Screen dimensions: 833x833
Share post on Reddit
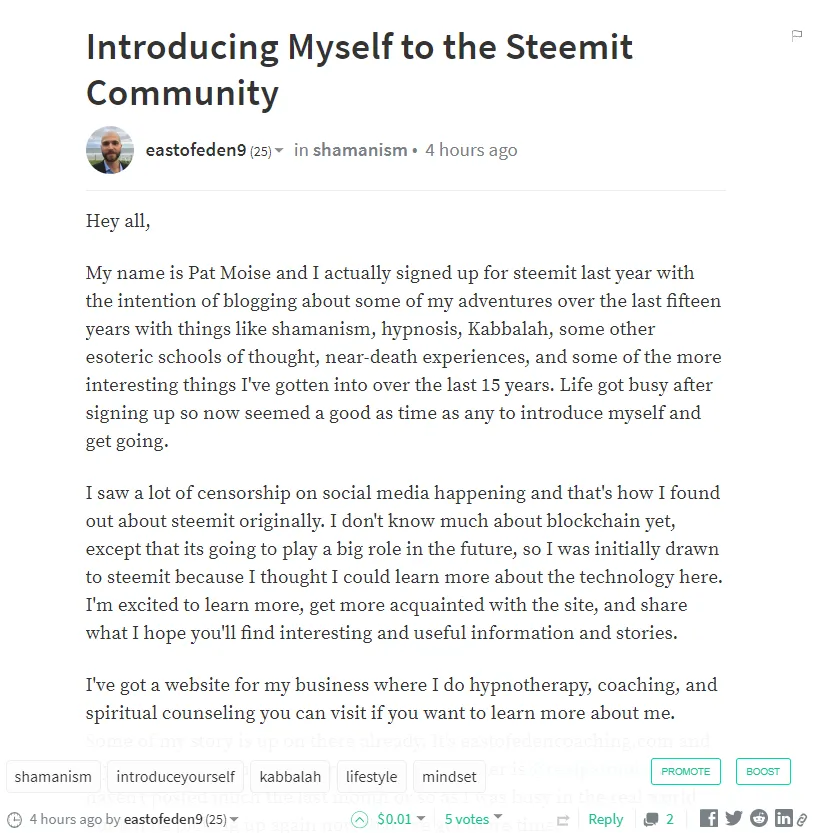(759, 818)
